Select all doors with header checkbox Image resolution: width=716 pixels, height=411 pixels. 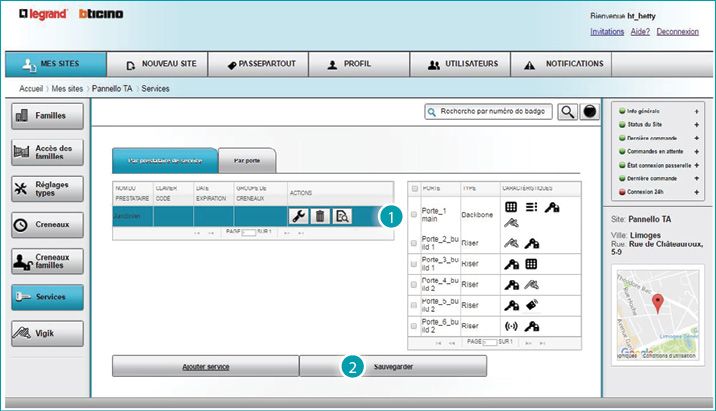(x=415, y=188)
